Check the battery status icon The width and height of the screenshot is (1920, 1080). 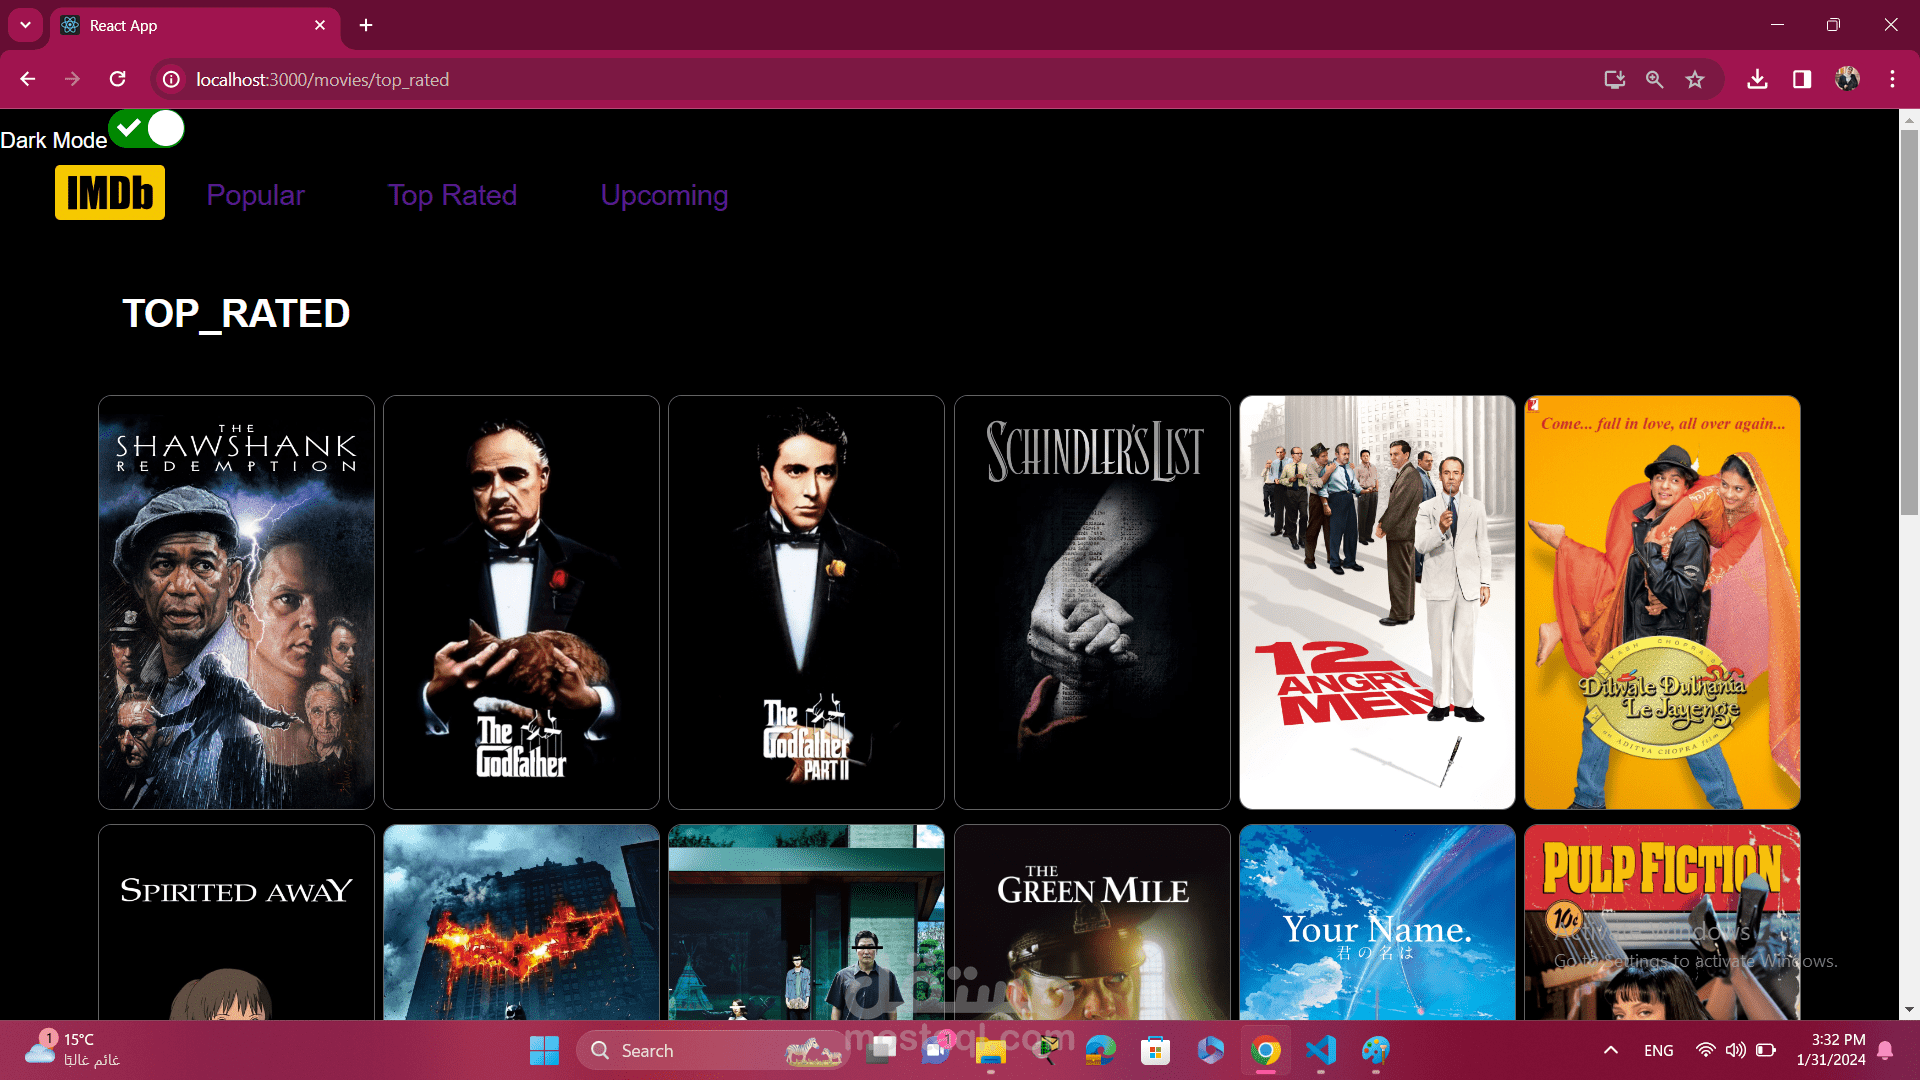[x=1766, y=1050]
